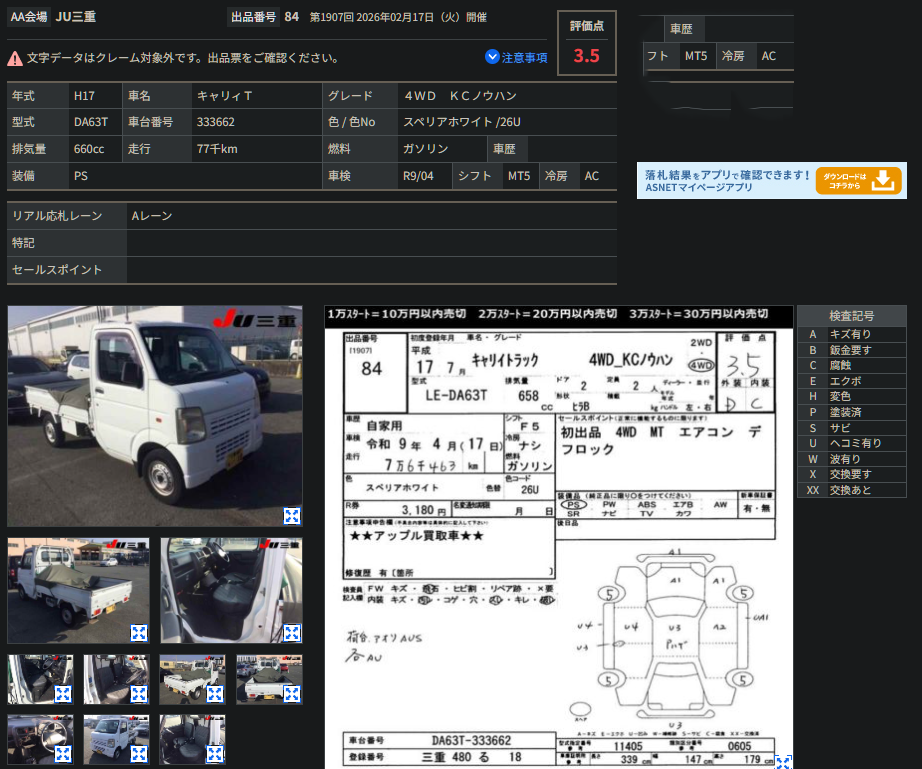Open the ASNET マイページアプリ banner
The width and height of the screenshot is (922, 769).
[771, 180]
